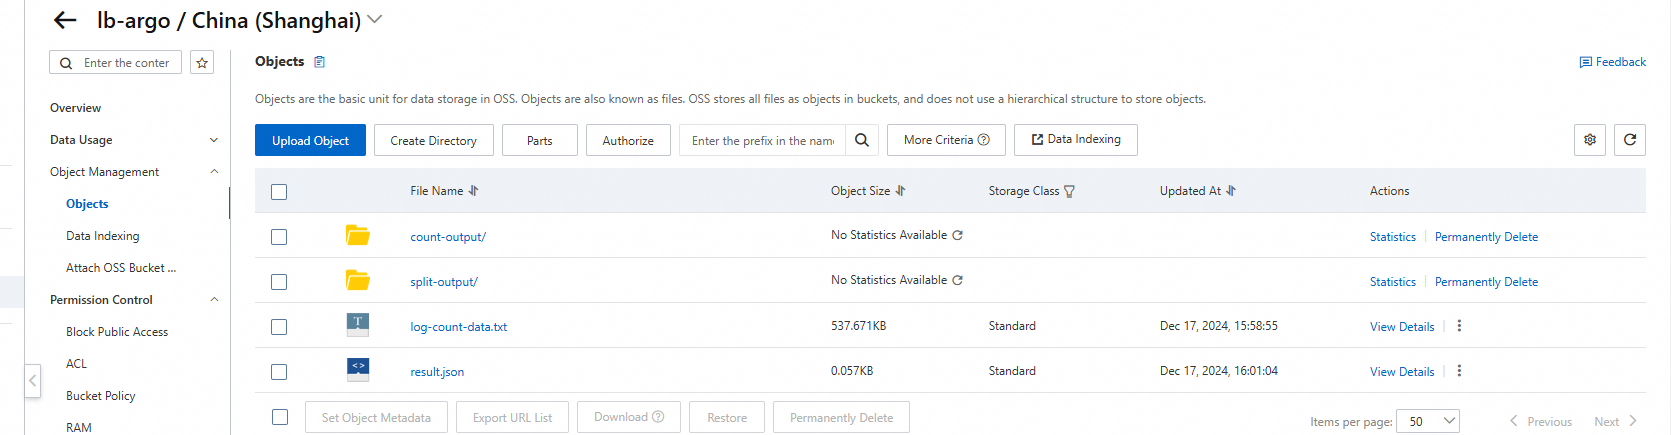Open Block Public Access in sidebar
Viewport: 1671px width, 435px height.
tap(117, 332)
